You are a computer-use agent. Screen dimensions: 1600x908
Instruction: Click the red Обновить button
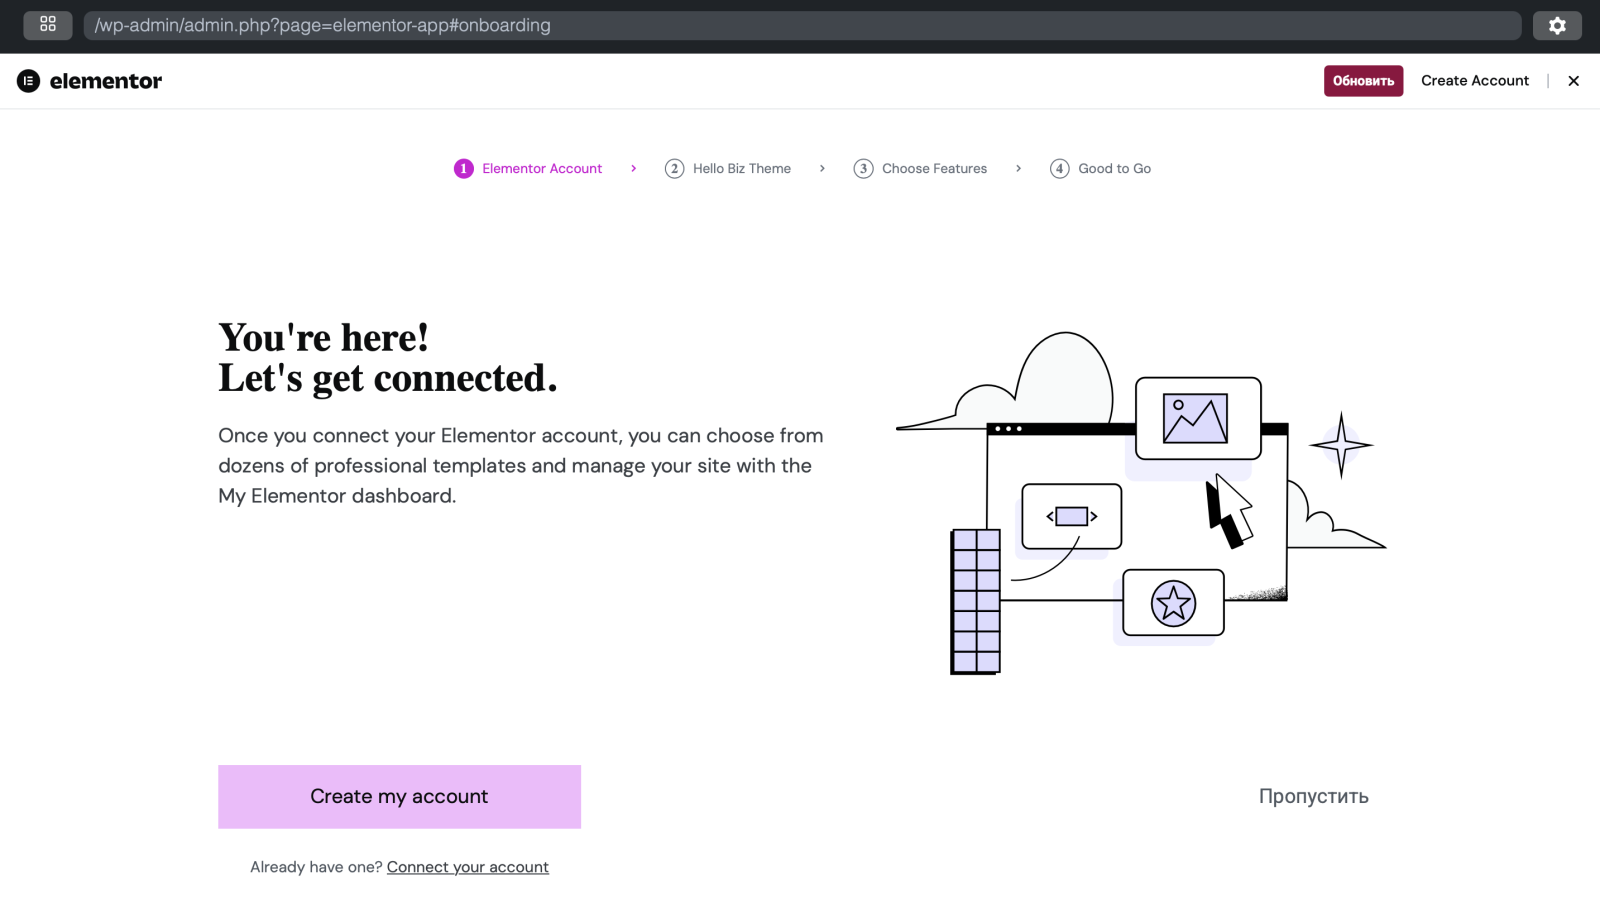[1363, 81]
